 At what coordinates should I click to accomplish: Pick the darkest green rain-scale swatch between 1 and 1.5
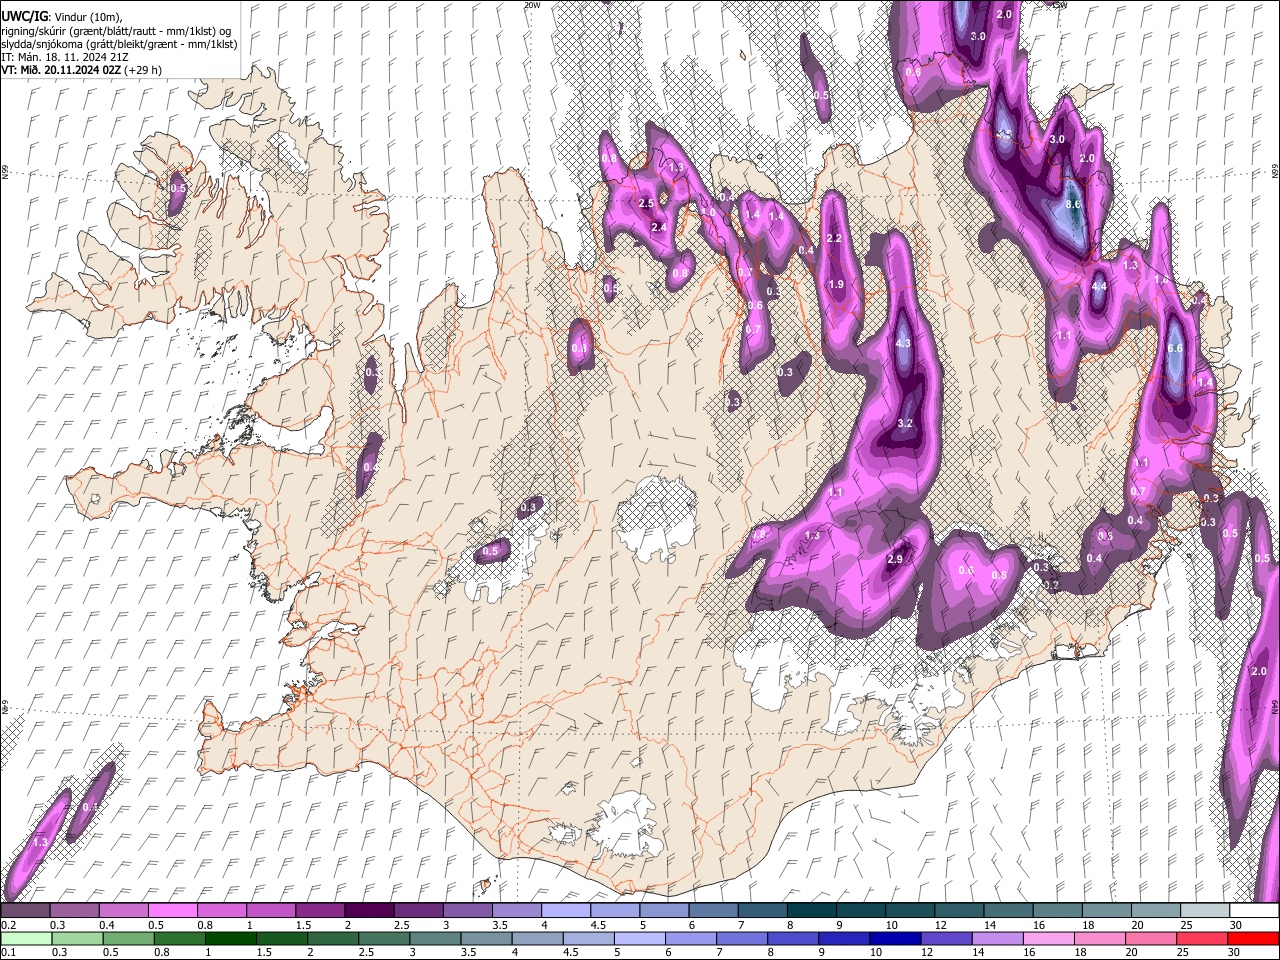[229, 938]
